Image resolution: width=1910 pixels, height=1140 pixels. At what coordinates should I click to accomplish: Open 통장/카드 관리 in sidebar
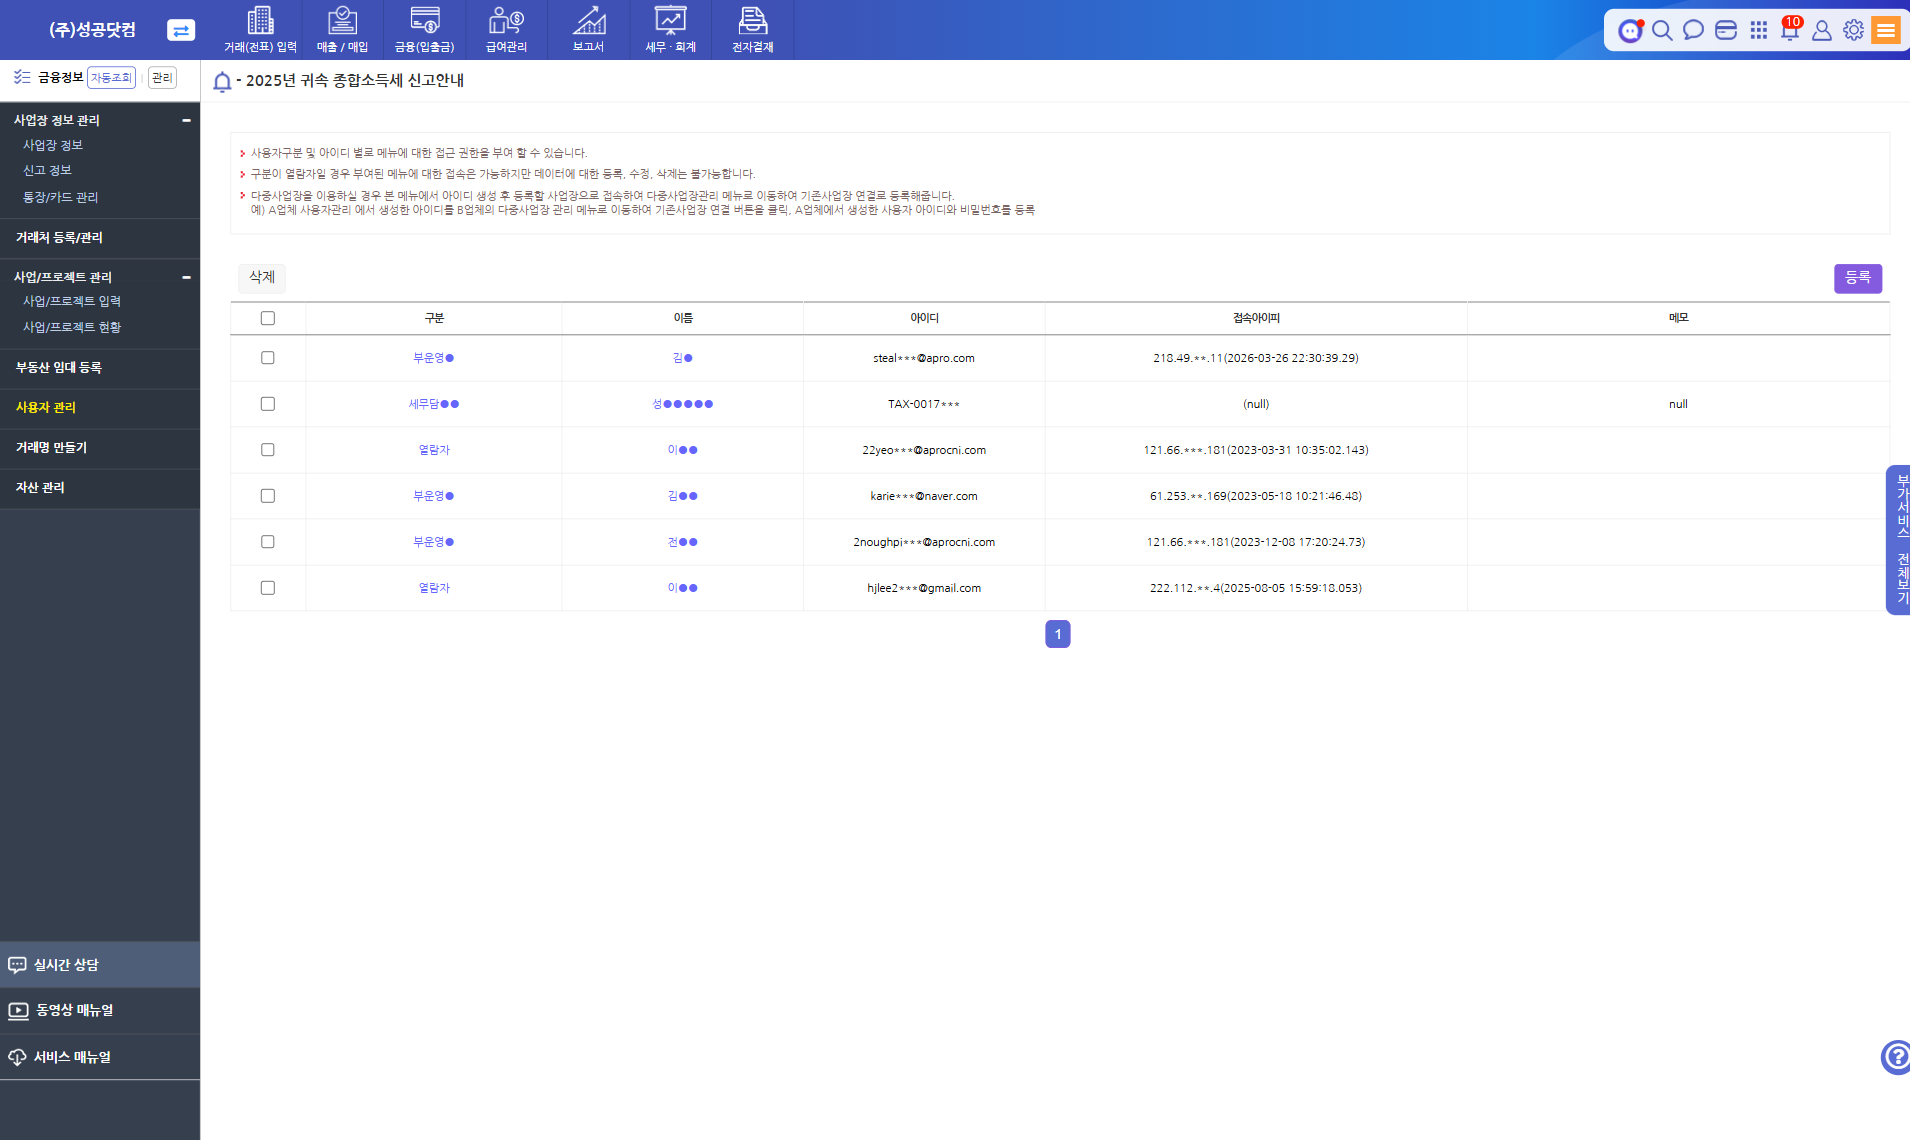click(60, 197)
